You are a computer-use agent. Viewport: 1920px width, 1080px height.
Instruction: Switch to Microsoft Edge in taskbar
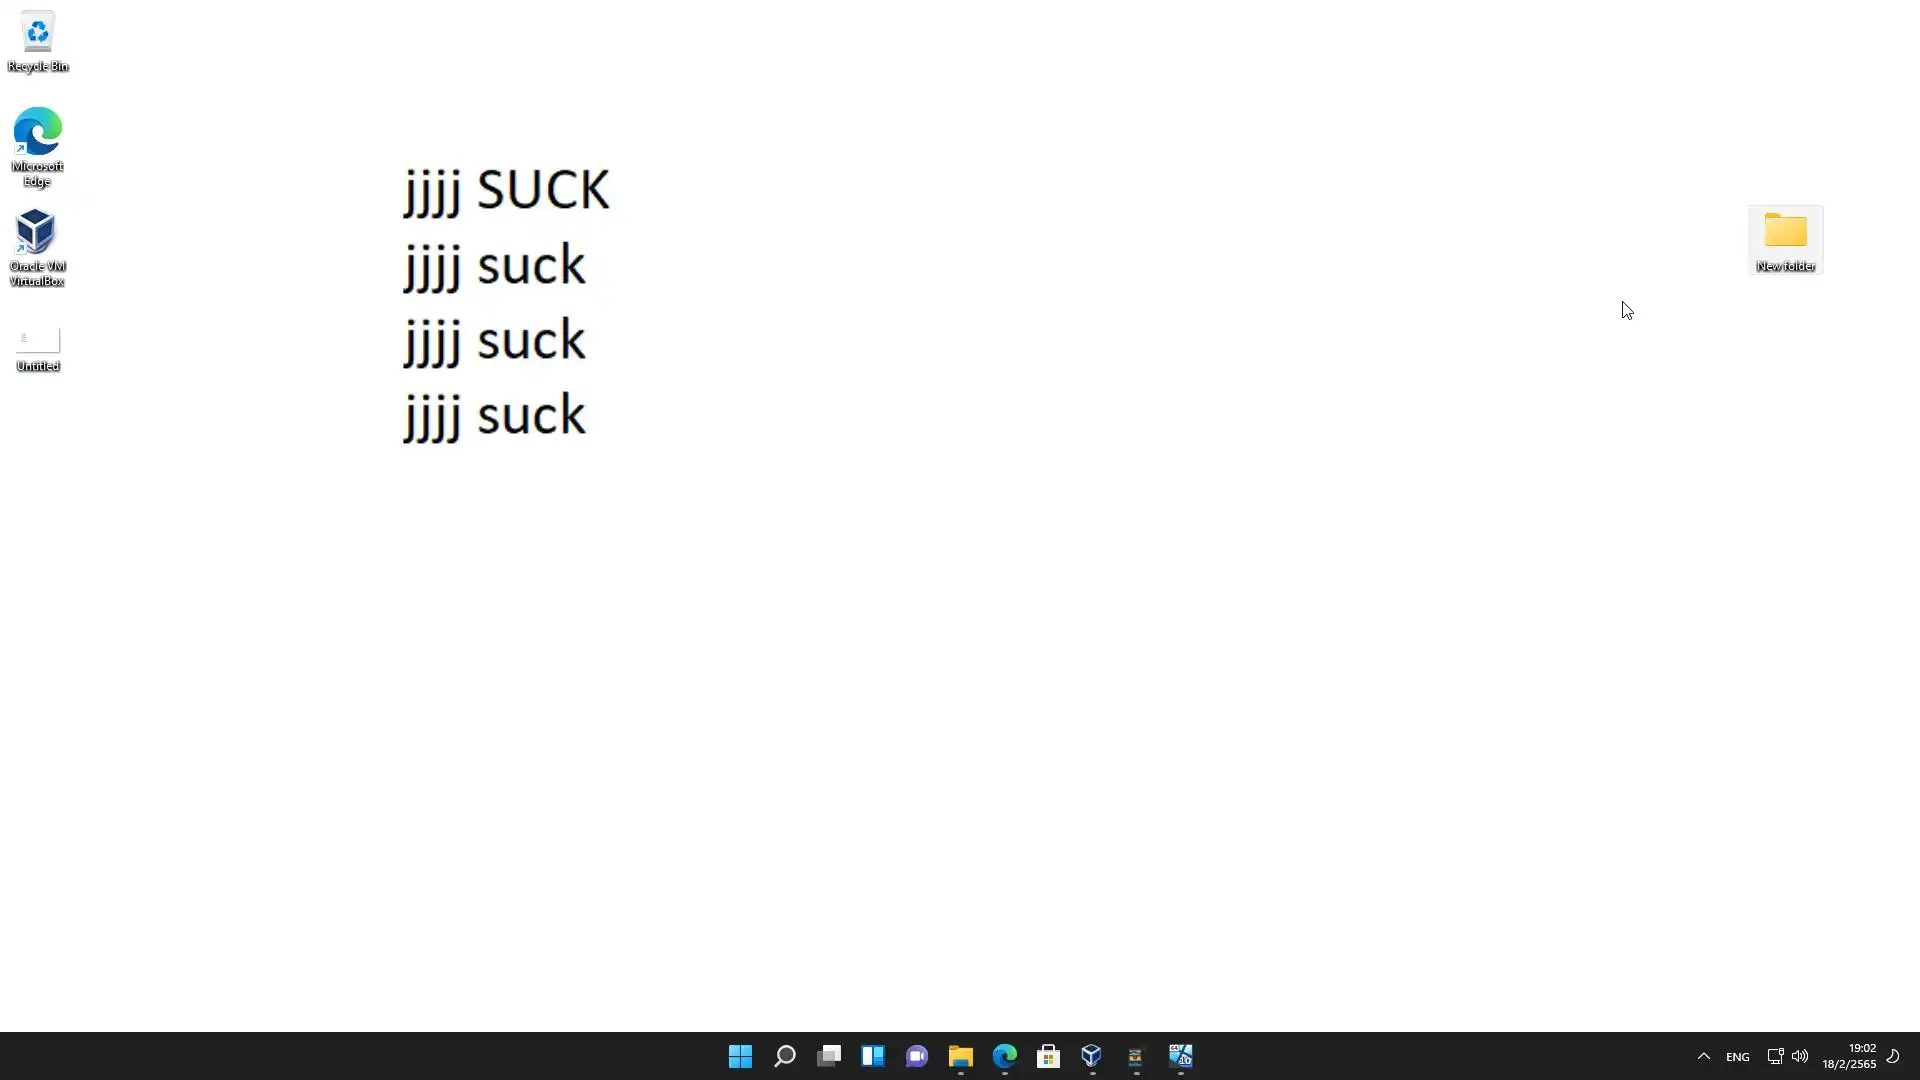(1005, 1056)
